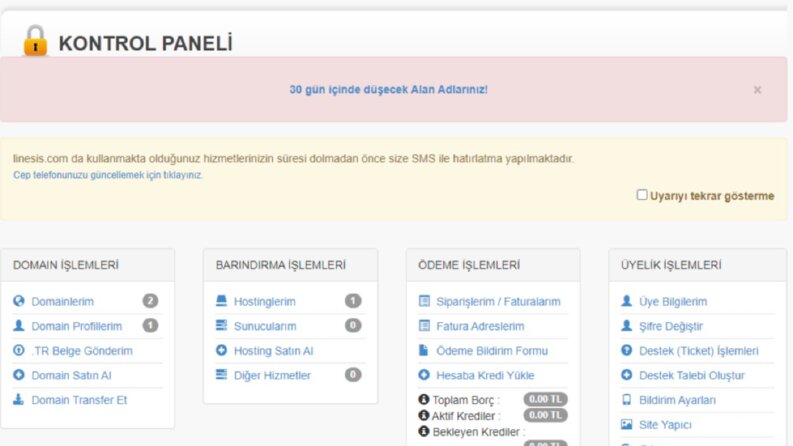
Task: Select the Hesaba Kredi Yükle link
Action: tap(485, 375)
